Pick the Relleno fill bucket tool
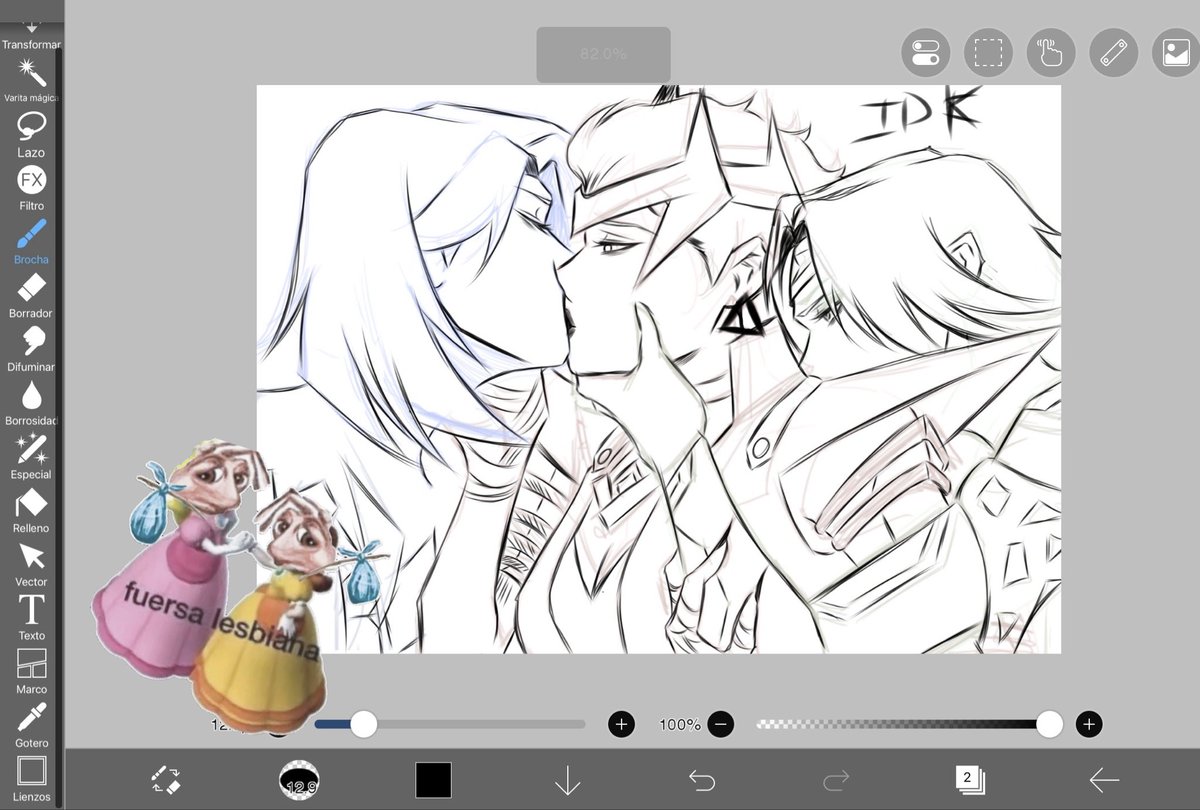The height and width of the screenshot is (810, 1200). click(x=31, y=510)
